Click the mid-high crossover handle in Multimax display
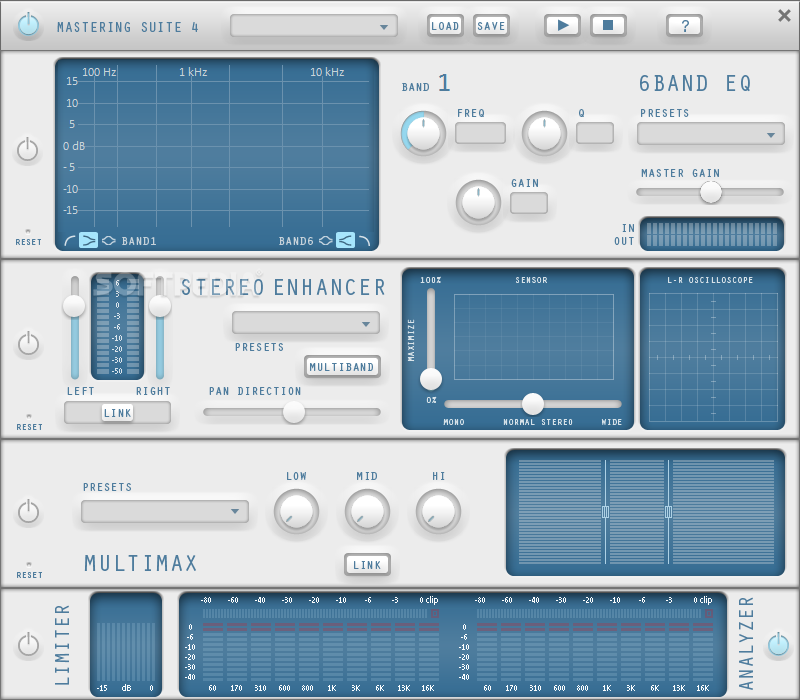 [668, 512]
